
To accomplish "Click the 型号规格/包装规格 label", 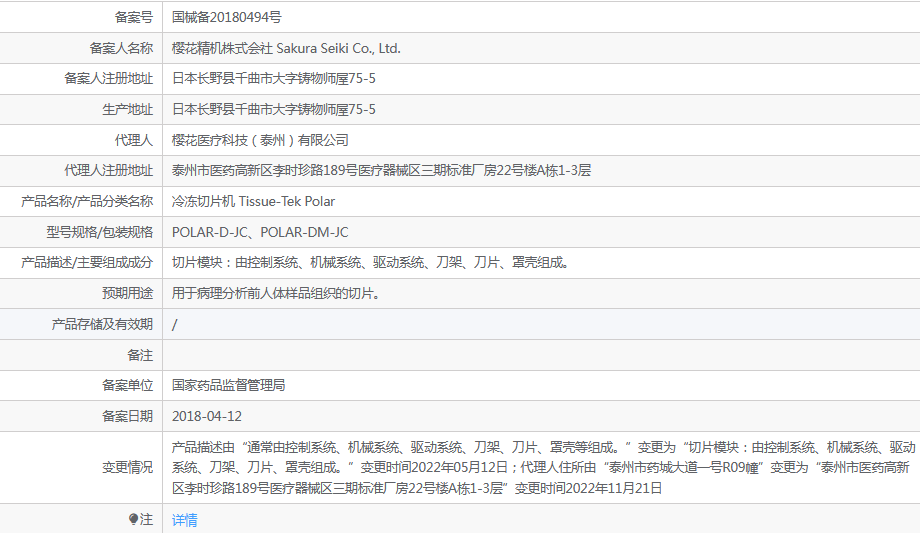I will 100,232.
